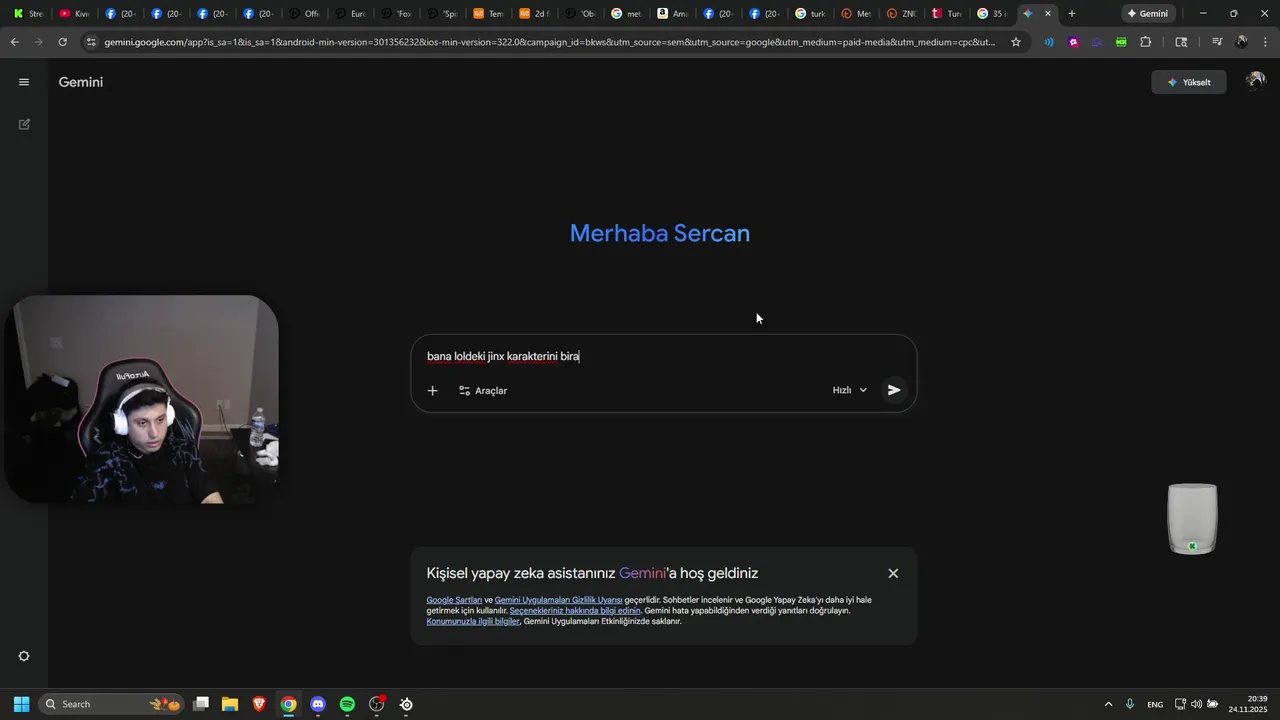
Task: Go back with browser back arrow
Action: 14,42
